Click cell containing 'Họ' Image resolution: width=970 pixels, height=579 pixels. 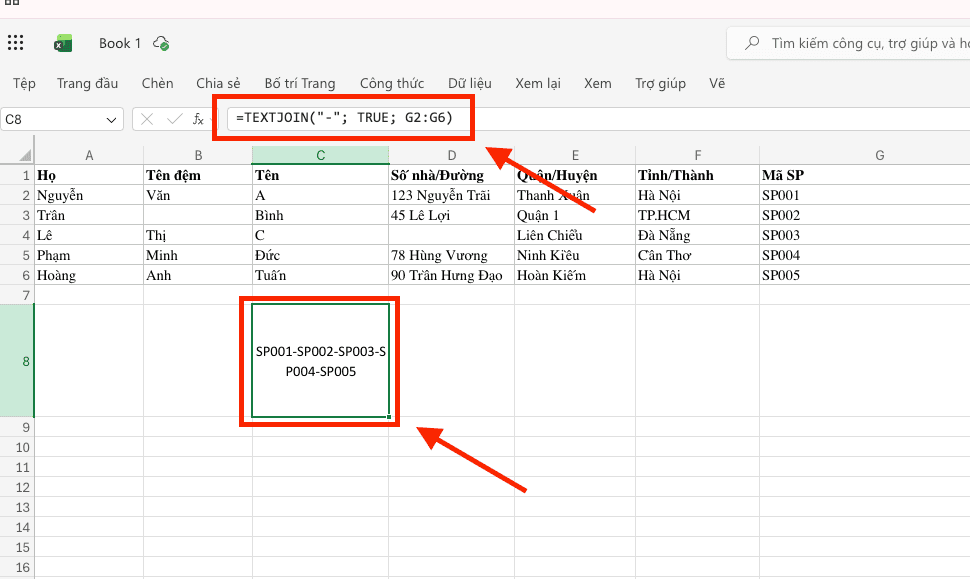pyautogui.click(x=89, y=175)
